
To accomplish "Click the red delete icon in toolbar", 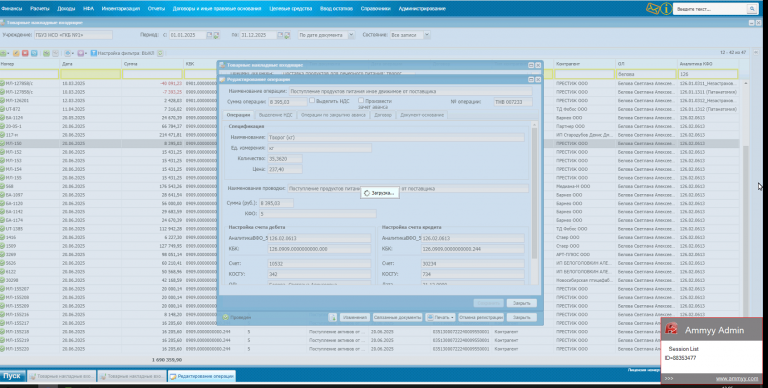I will [25, 53].
